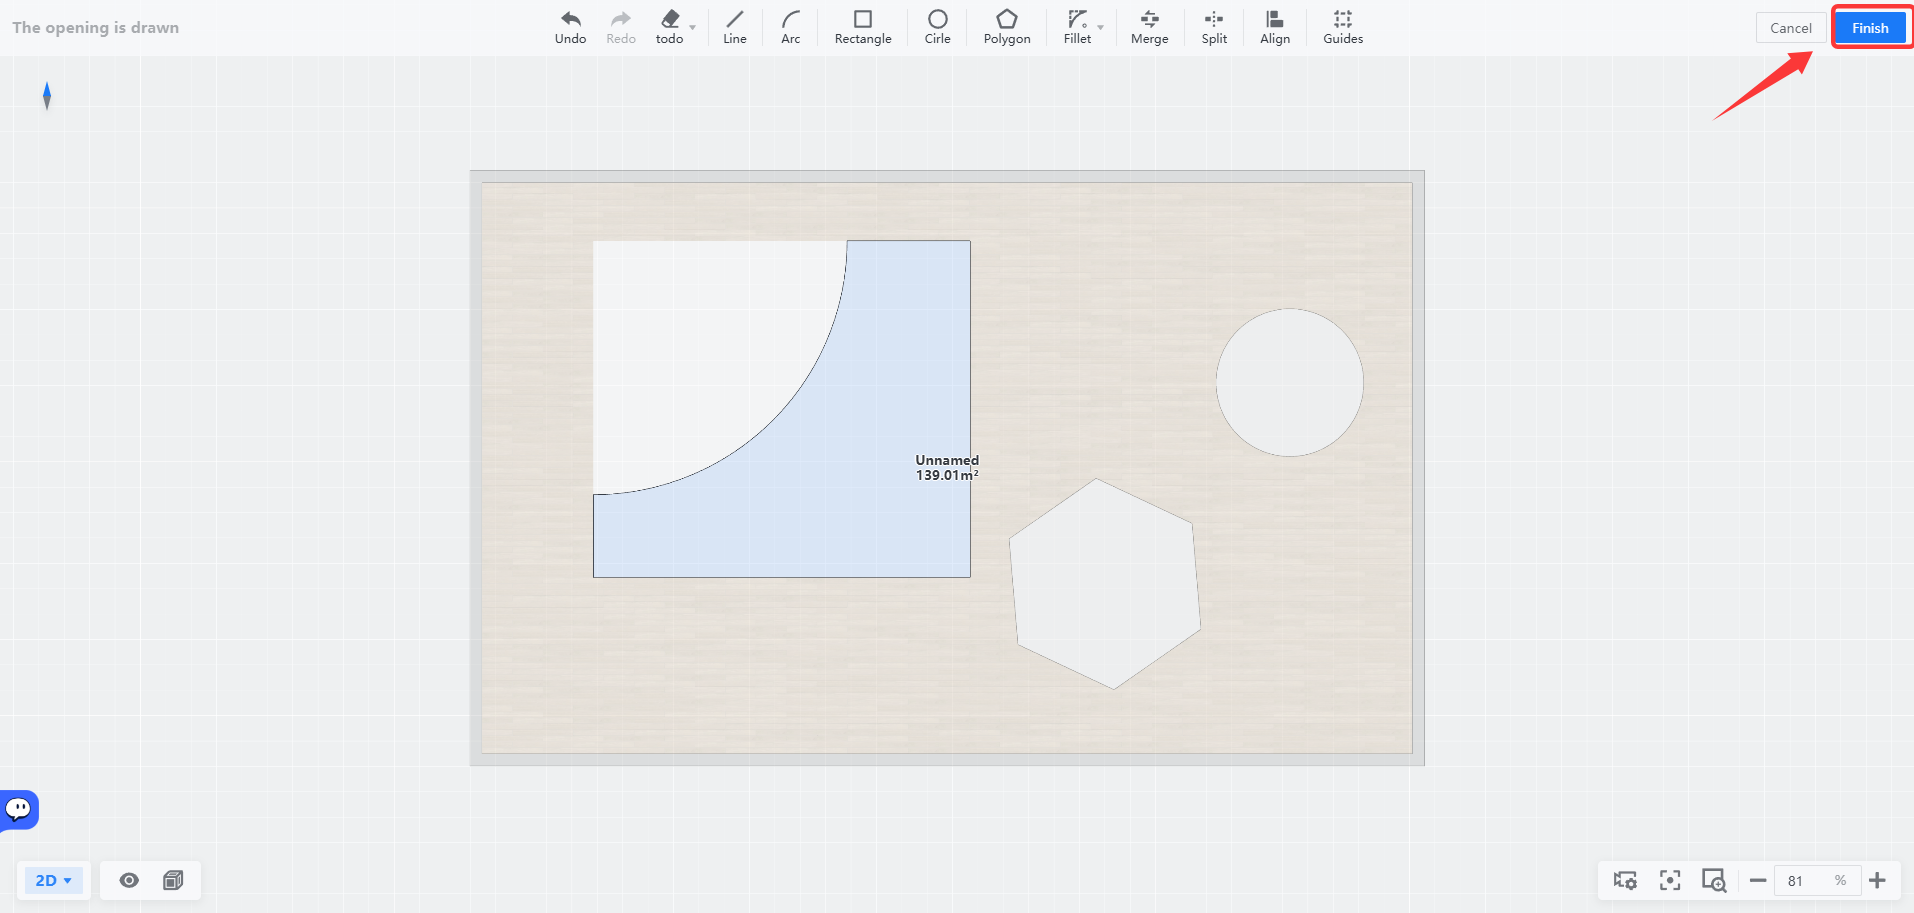Open the chat support bubble
Image resolution: width=1914 pixels, height=913 pixels.
click(18, 809)
